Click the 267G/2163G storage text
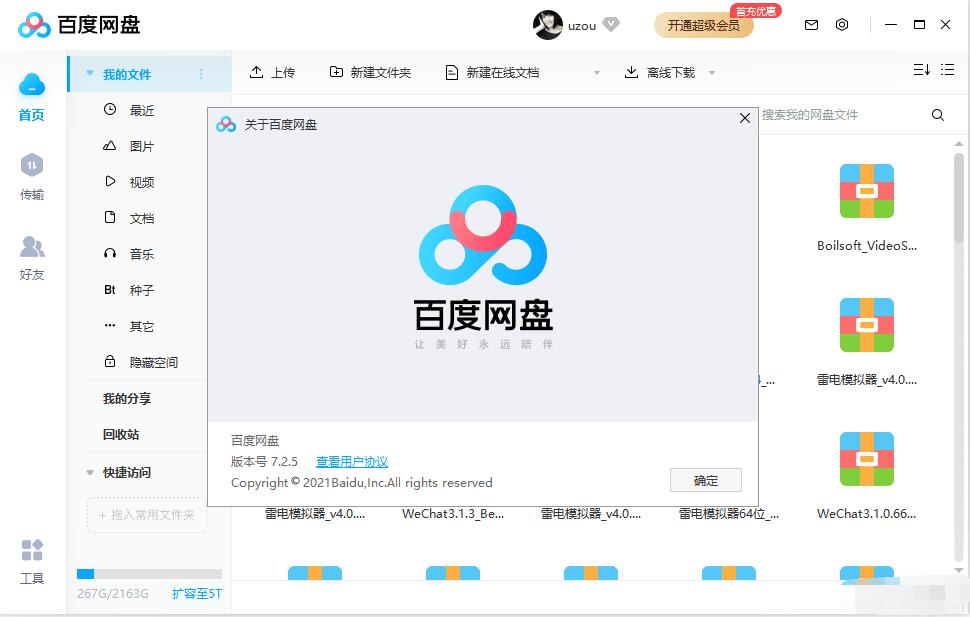Screen dimensions: 970x617 click(113, 593)
